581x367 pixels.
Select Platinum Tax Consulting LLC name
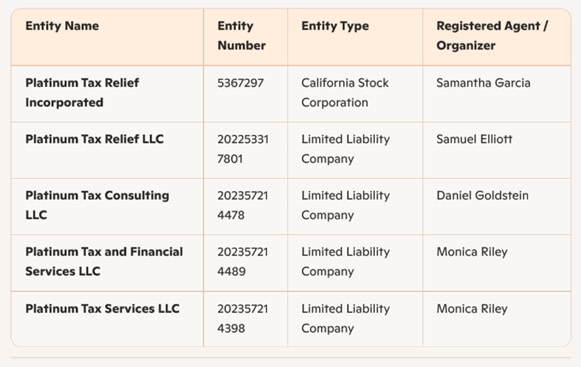click(x=97, y=205)
